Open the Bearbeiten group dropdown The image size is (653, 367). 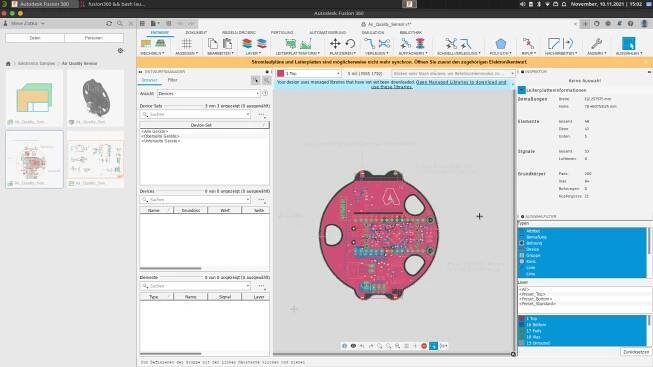tap(220, 53)
